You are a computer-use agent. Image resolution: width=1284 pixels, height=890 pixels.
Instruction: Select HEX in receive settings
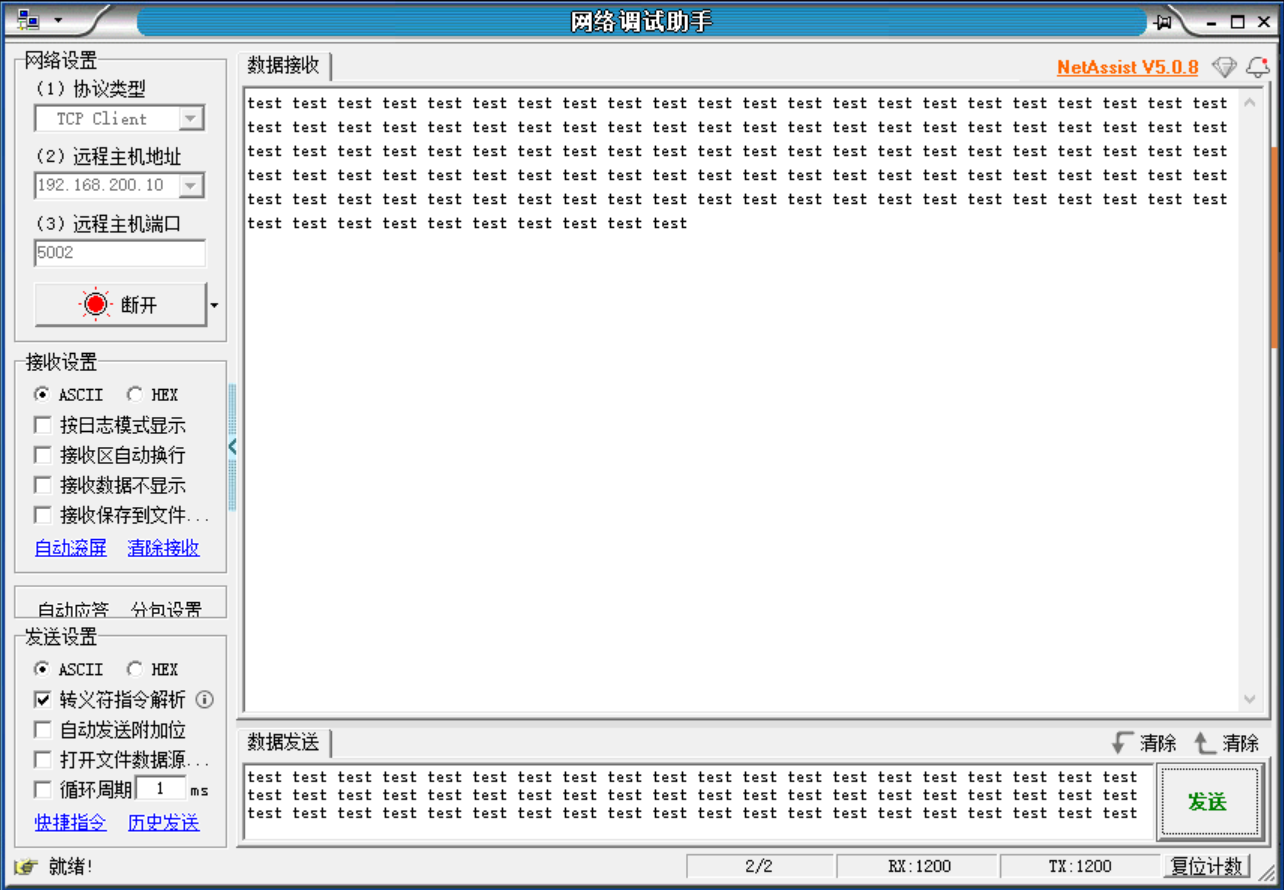click(x=152, y=394)
